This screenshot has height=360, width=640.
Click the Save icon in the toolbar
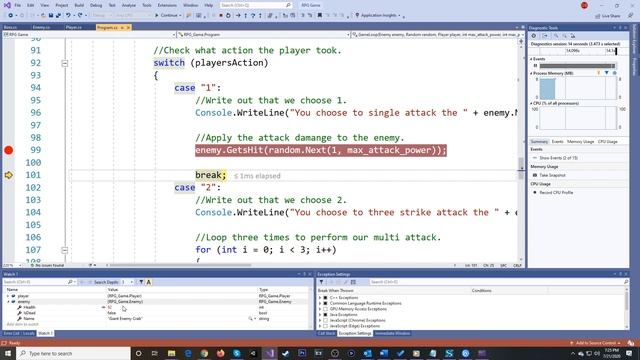point(51,16)
